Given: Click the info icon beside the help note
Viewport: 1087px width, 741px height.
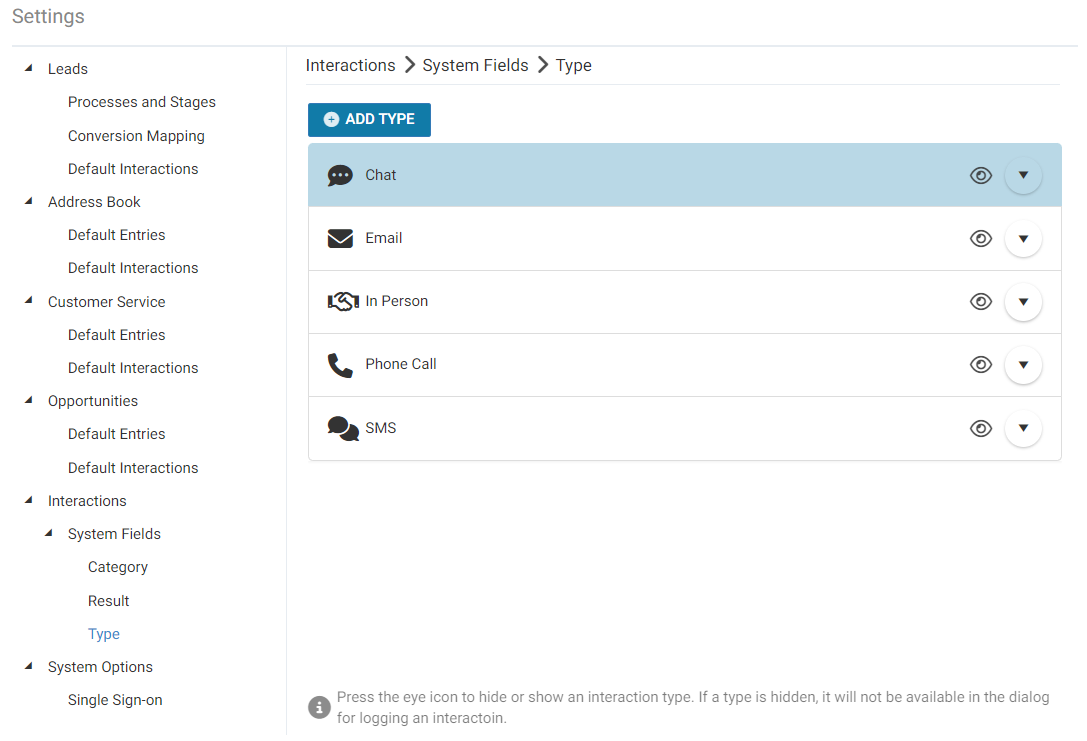Looking at the screenshot, I should pyautogui.click(x=319, y=708).
